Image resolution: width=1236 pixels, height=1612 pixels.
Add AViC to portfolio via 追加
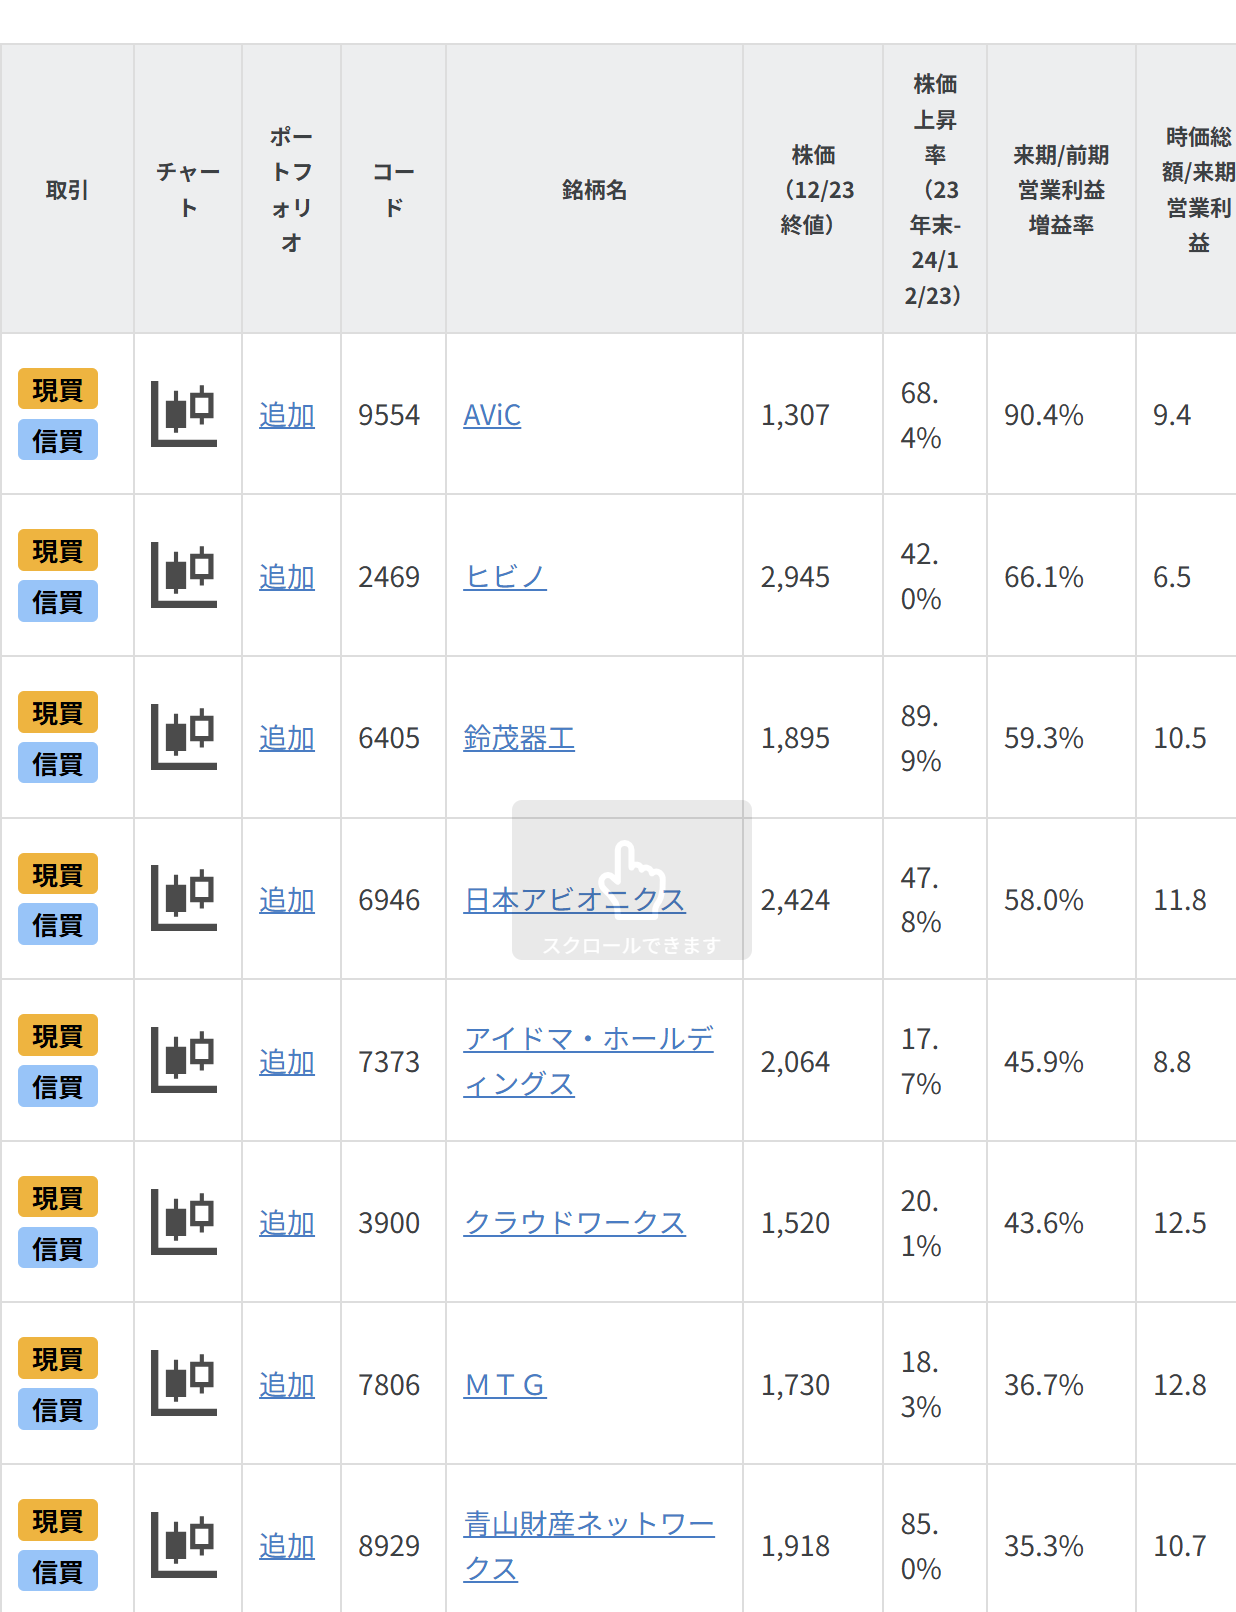(x=287, y=415)
